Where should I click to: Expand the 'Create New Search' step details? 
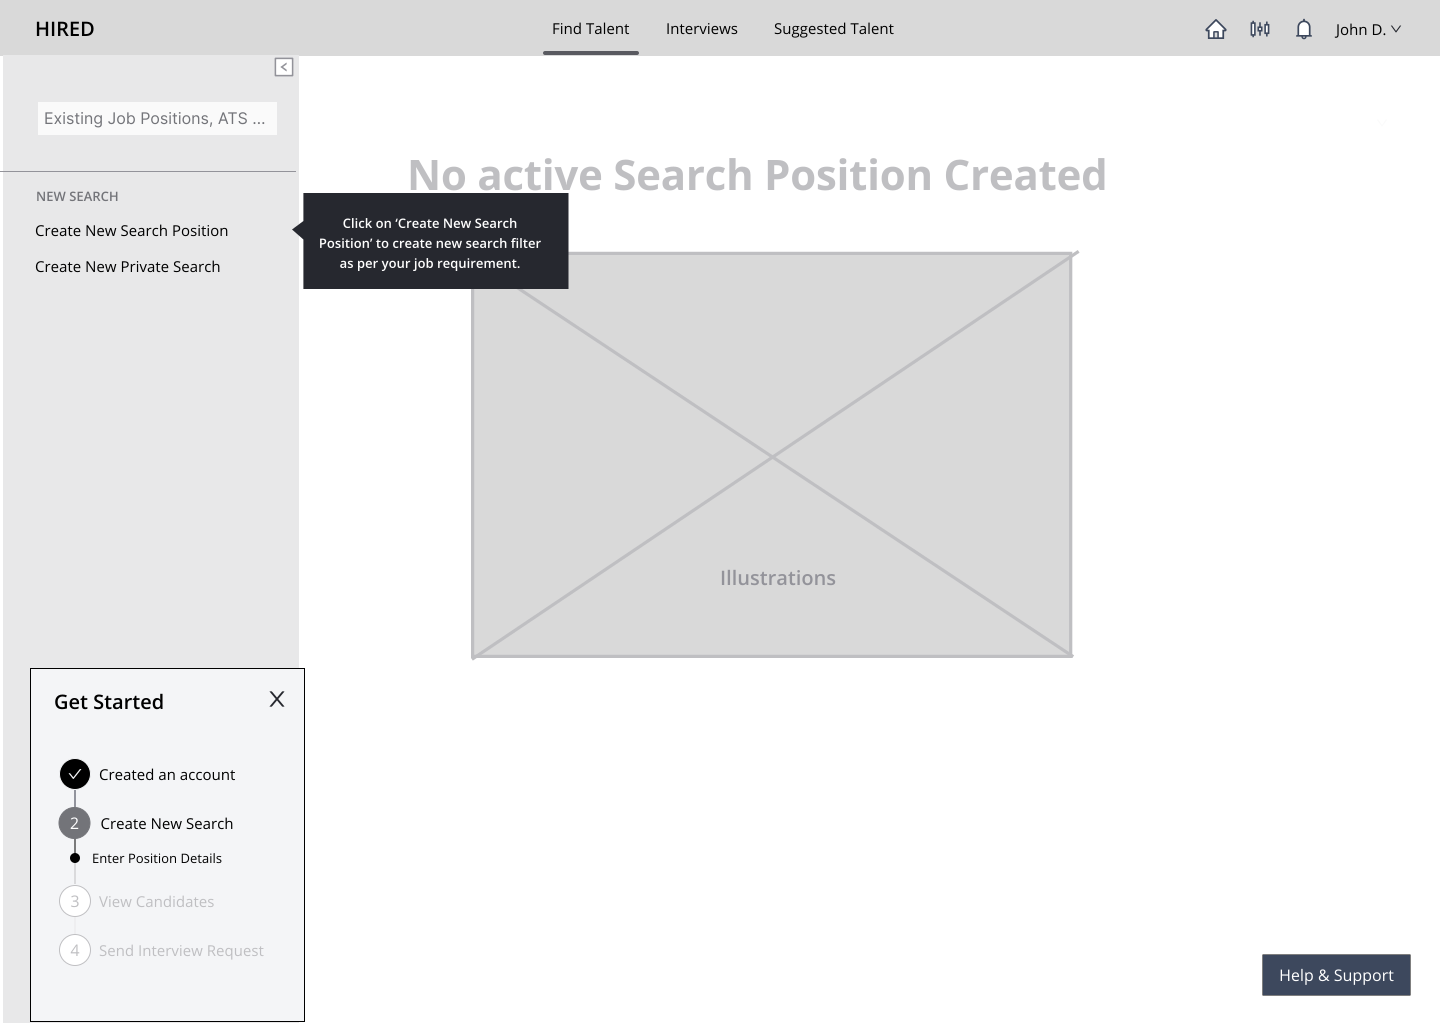[166, 822]
